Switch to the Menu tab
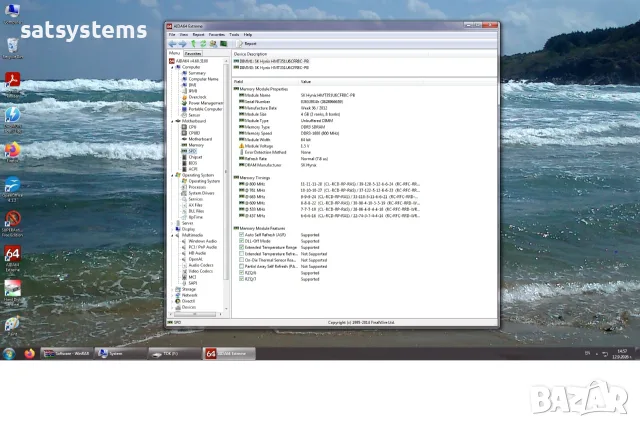640x427 pixels. click(x=174, y=53)
